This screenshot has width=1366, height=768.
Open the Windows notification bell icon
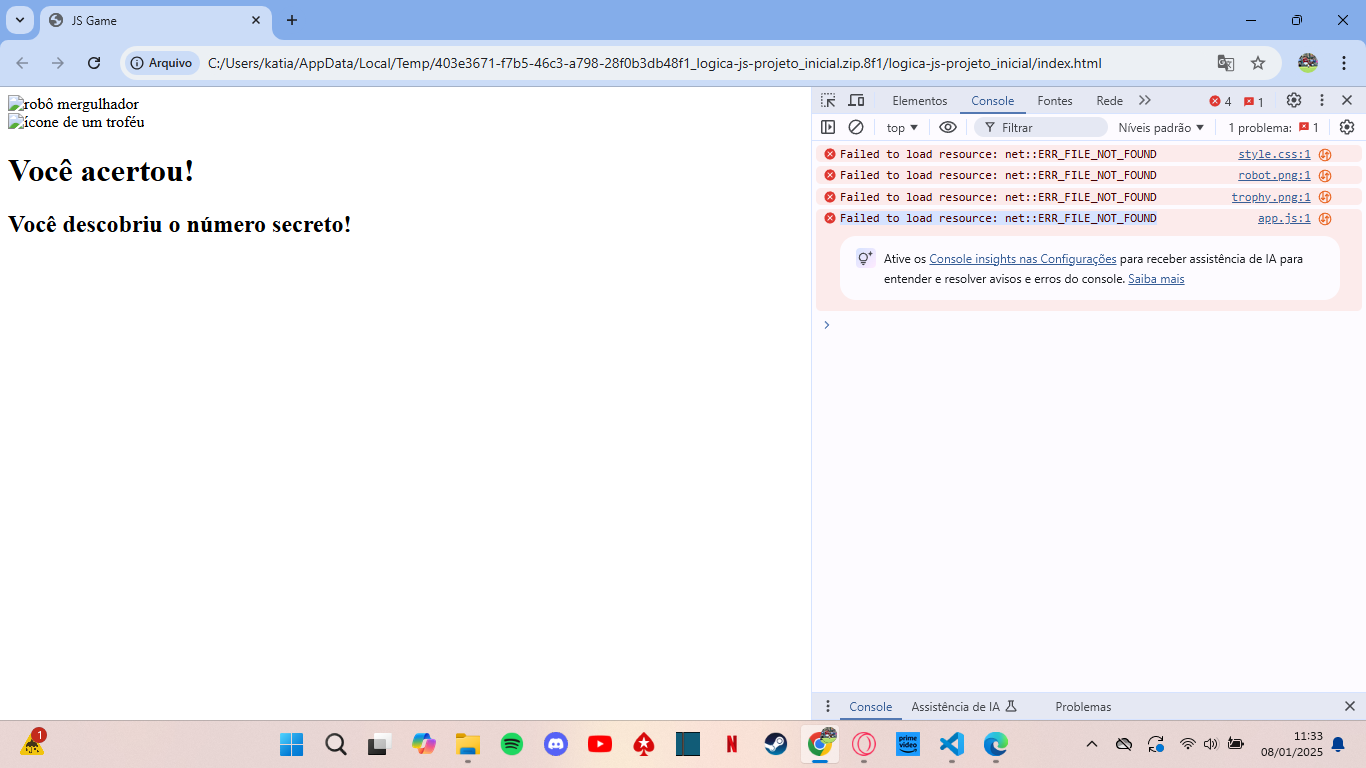pos(1338,744)
